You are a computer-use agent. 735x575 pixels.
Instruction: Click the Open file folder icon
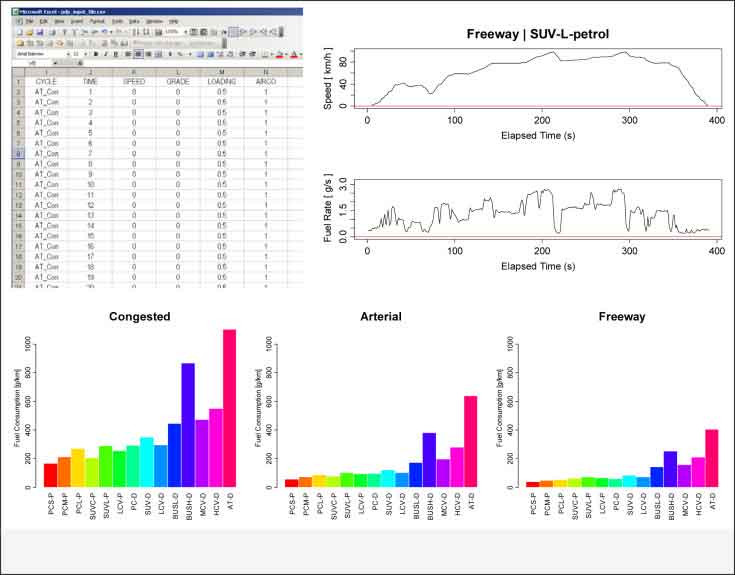pos(27,32)
